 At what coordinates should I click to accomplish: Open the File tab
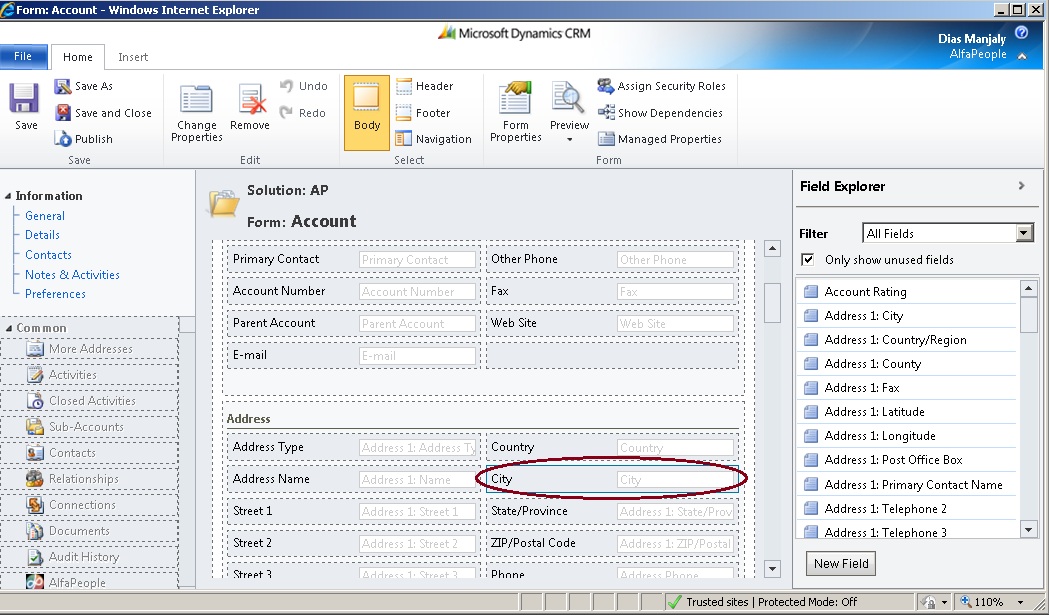(x=23, y=56)
